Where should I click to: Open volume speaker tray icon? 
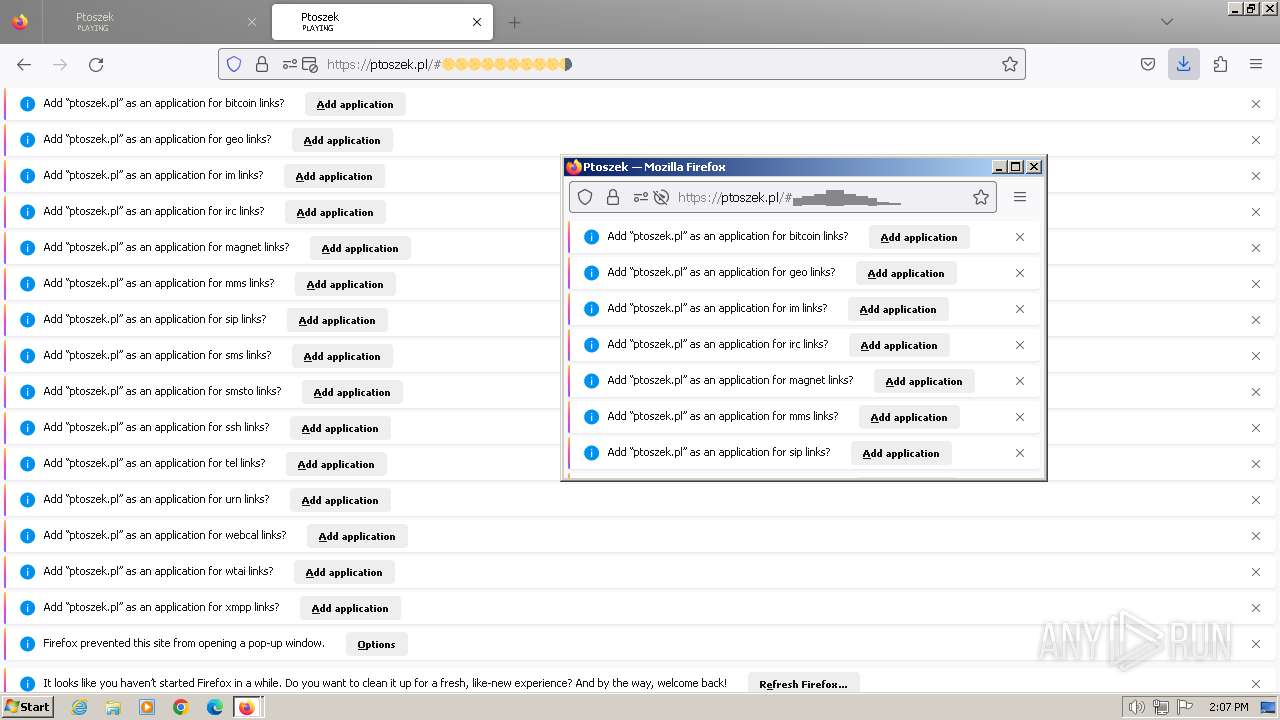pos(1136,707)
